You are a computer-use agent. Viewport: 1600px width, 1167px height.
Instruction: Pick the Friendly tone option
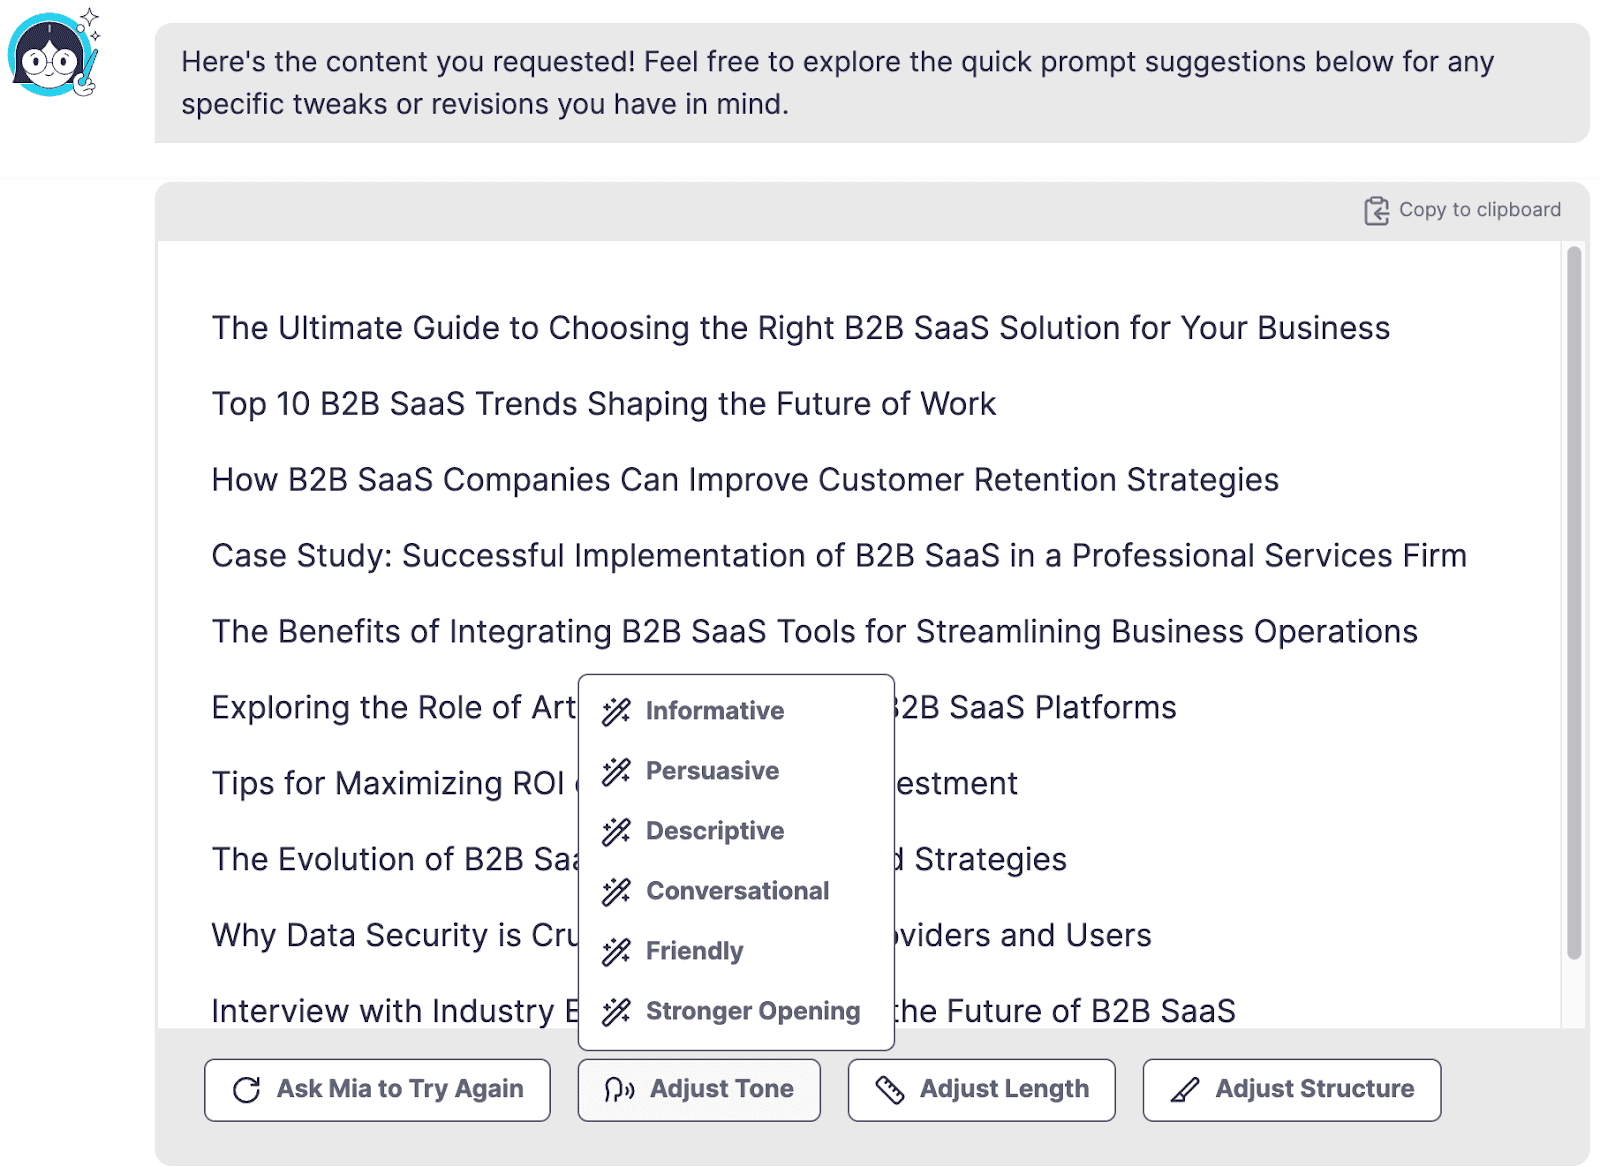694,950
